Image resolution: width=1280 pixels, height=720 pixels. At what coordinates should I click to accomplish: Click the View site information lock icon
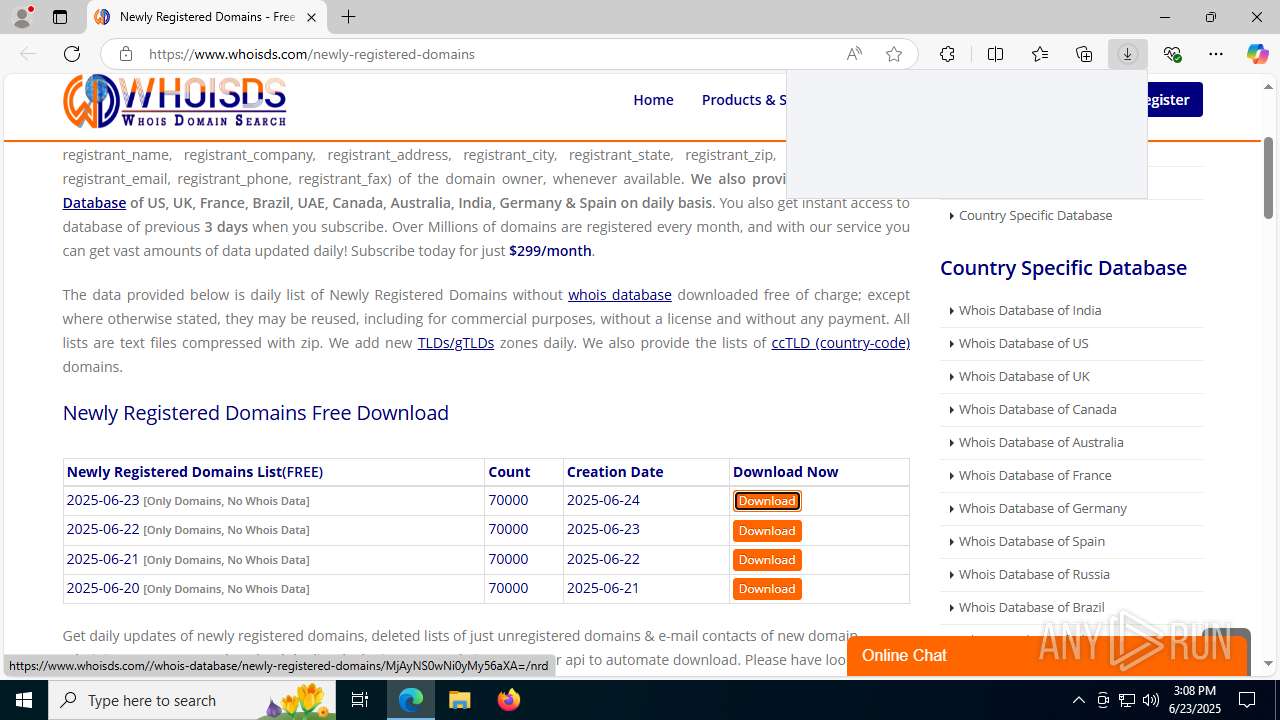tap(126, 54)
